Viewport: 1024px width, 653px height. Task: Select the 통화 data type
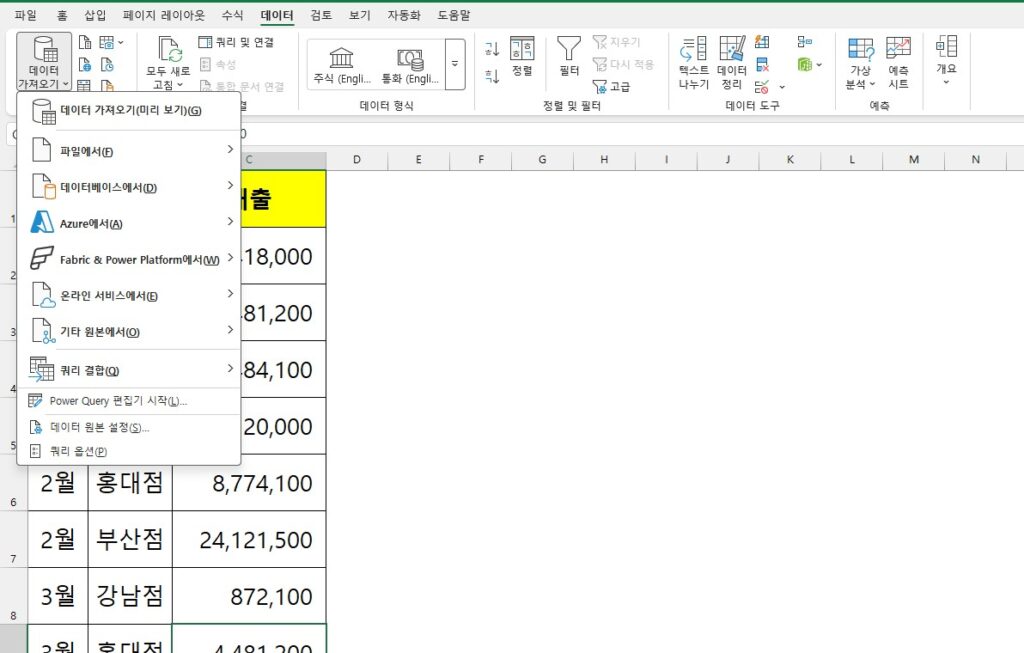click(x=410, y=64)
